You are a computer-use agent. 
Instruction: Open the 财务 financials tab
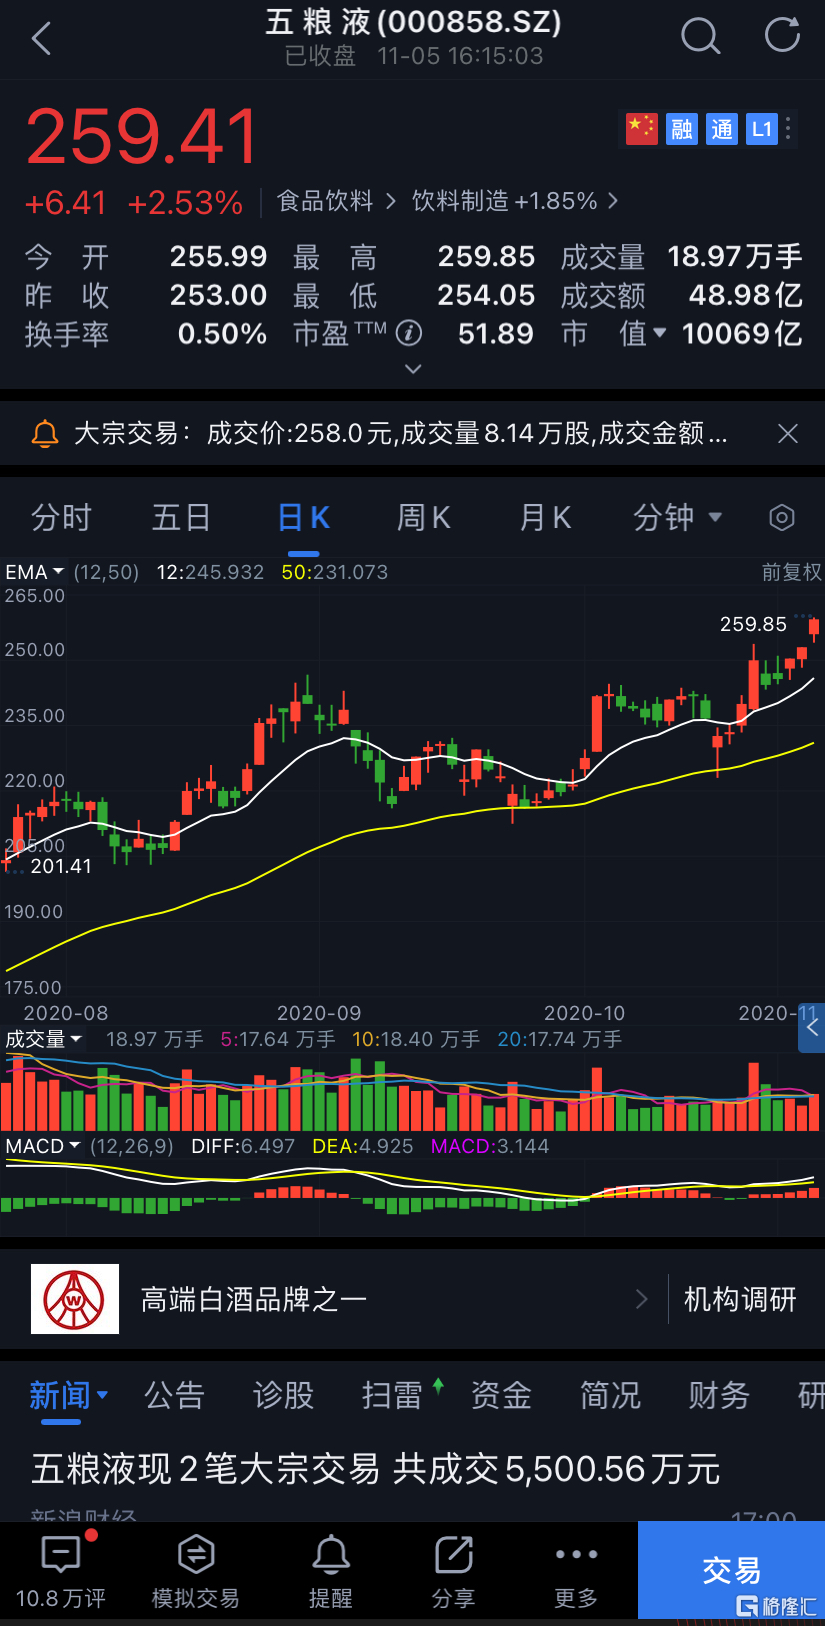719,1395
